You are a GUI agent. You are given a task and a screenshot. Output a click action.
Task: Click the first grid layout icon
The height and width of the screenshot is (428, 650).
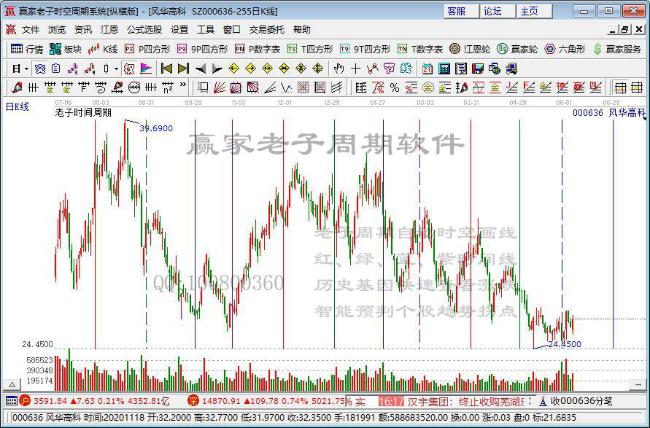tap(621, 88)
